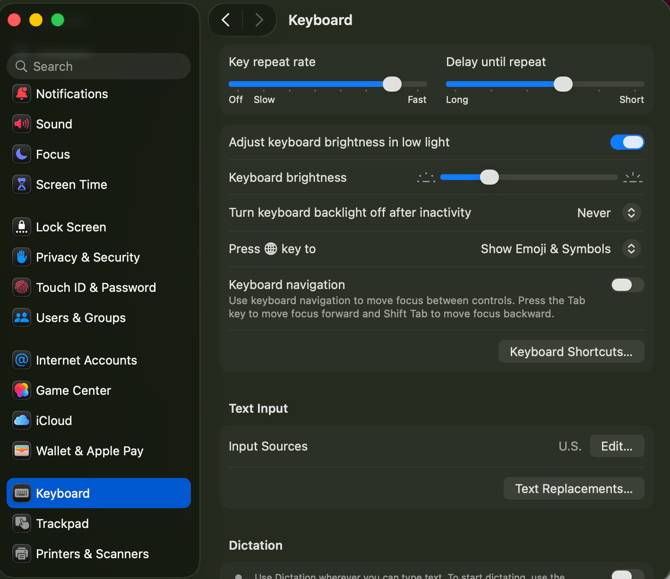Select Printers & Scanners in sidebar
The image size is (670, 579).
coord(92,553)
